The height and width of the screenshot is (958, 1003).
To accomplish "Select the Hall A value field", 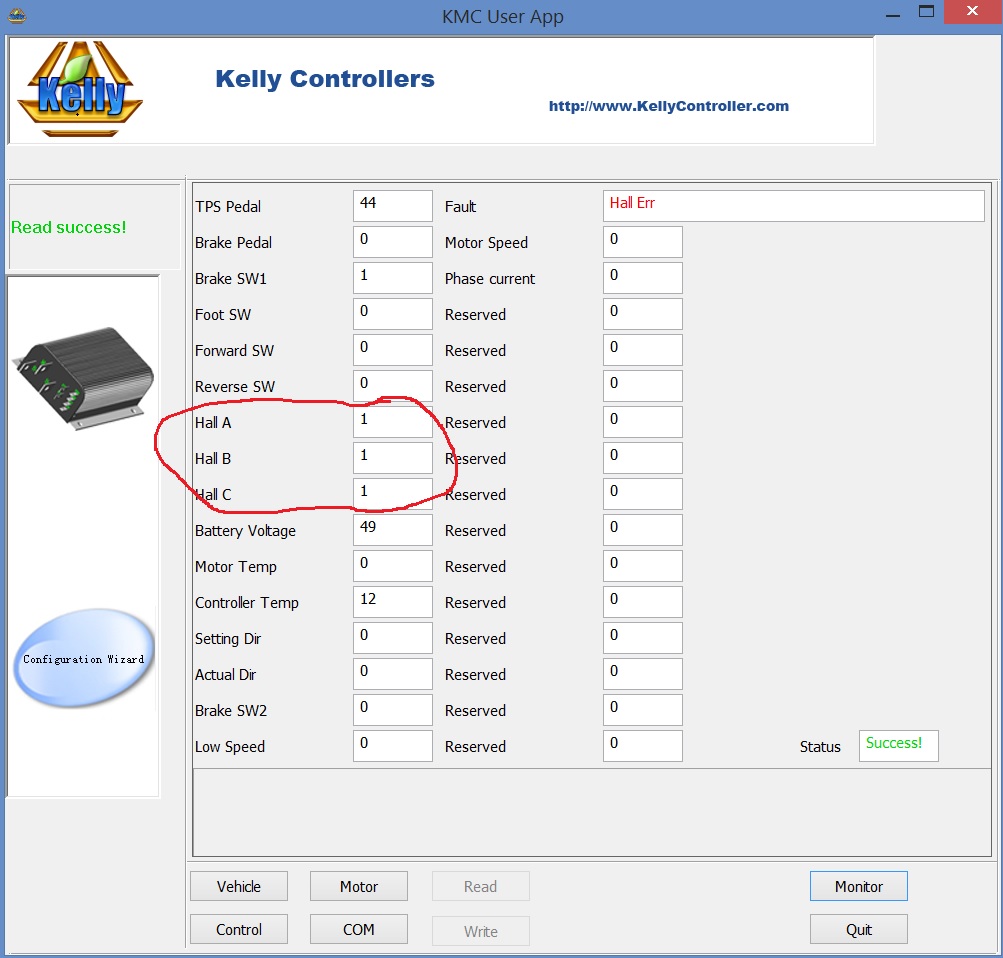I will click(x=393, y=422).
